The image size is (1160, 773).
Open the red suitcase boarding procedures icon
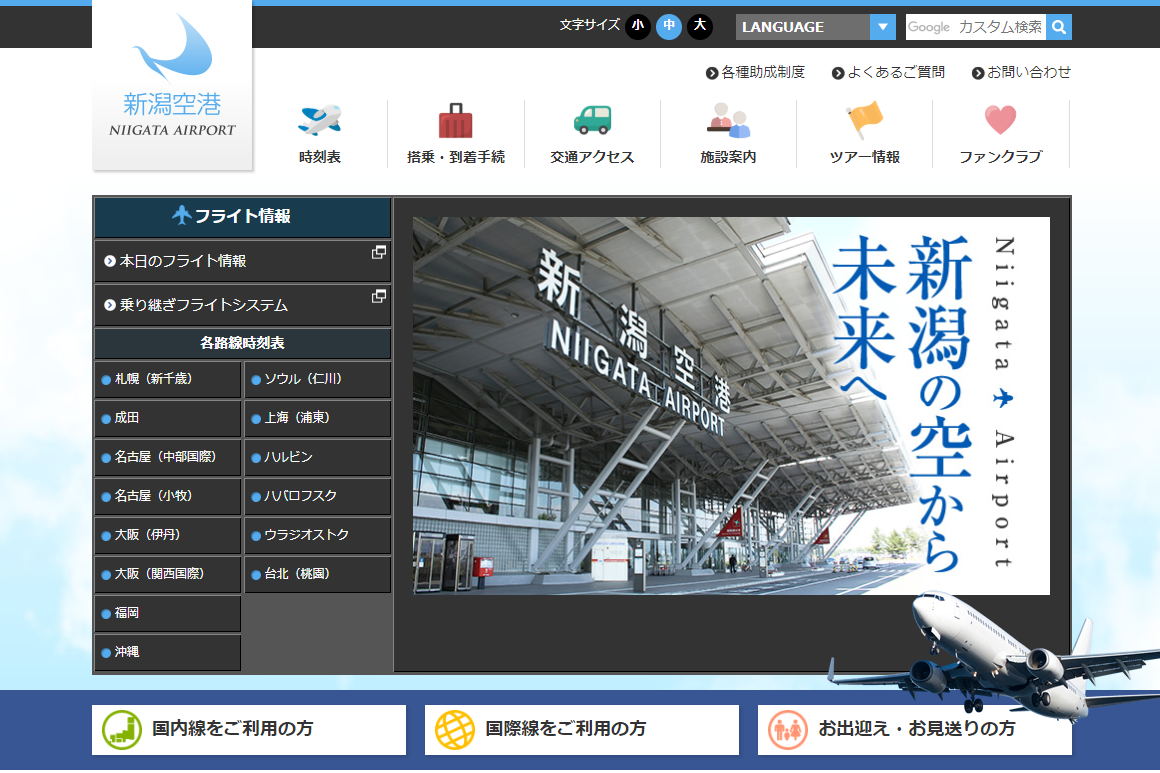pos(455,121)
